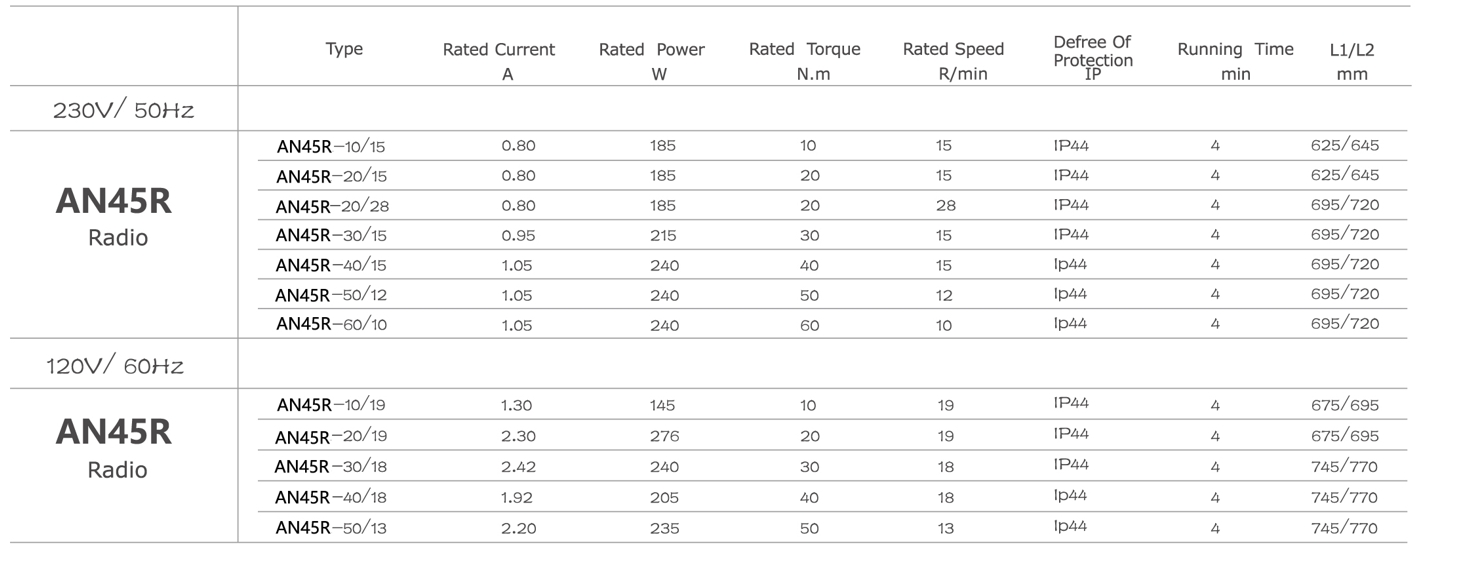1462x569 pixels.
Task: Click the 120V/ 60Hz section label
Action: [x=115, y=365]
